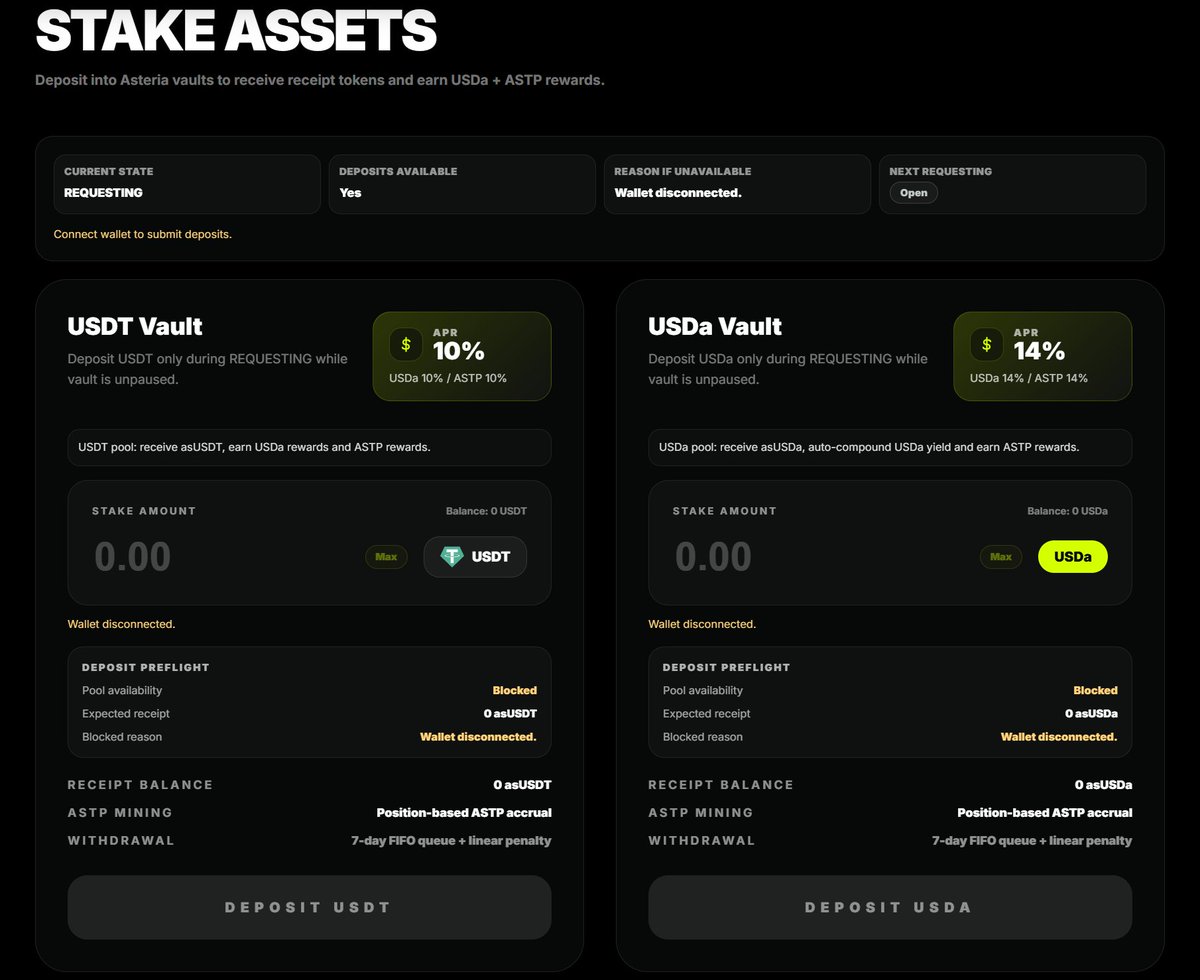The image size is (1200, 980).
Task: Click 'Connect wallet to submit deposits.' notice
Action: 143,234
